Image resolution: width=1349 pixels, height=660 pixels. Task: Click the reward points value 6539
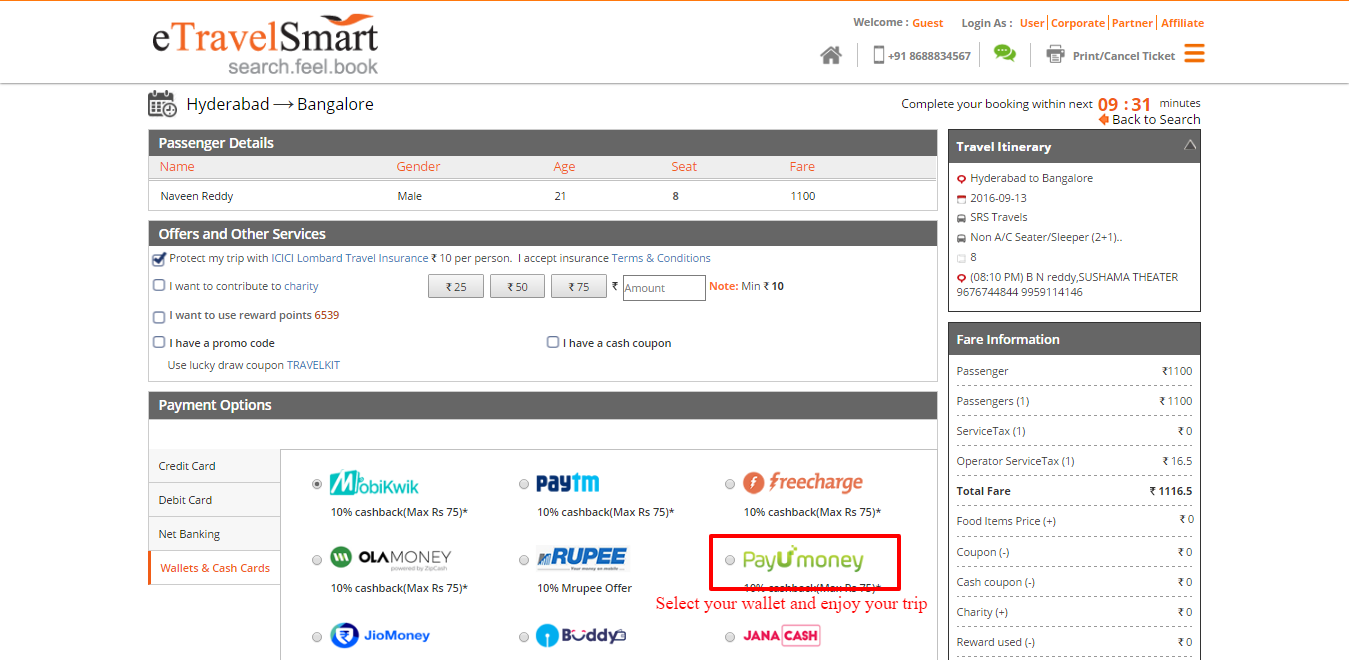[327, 315]
